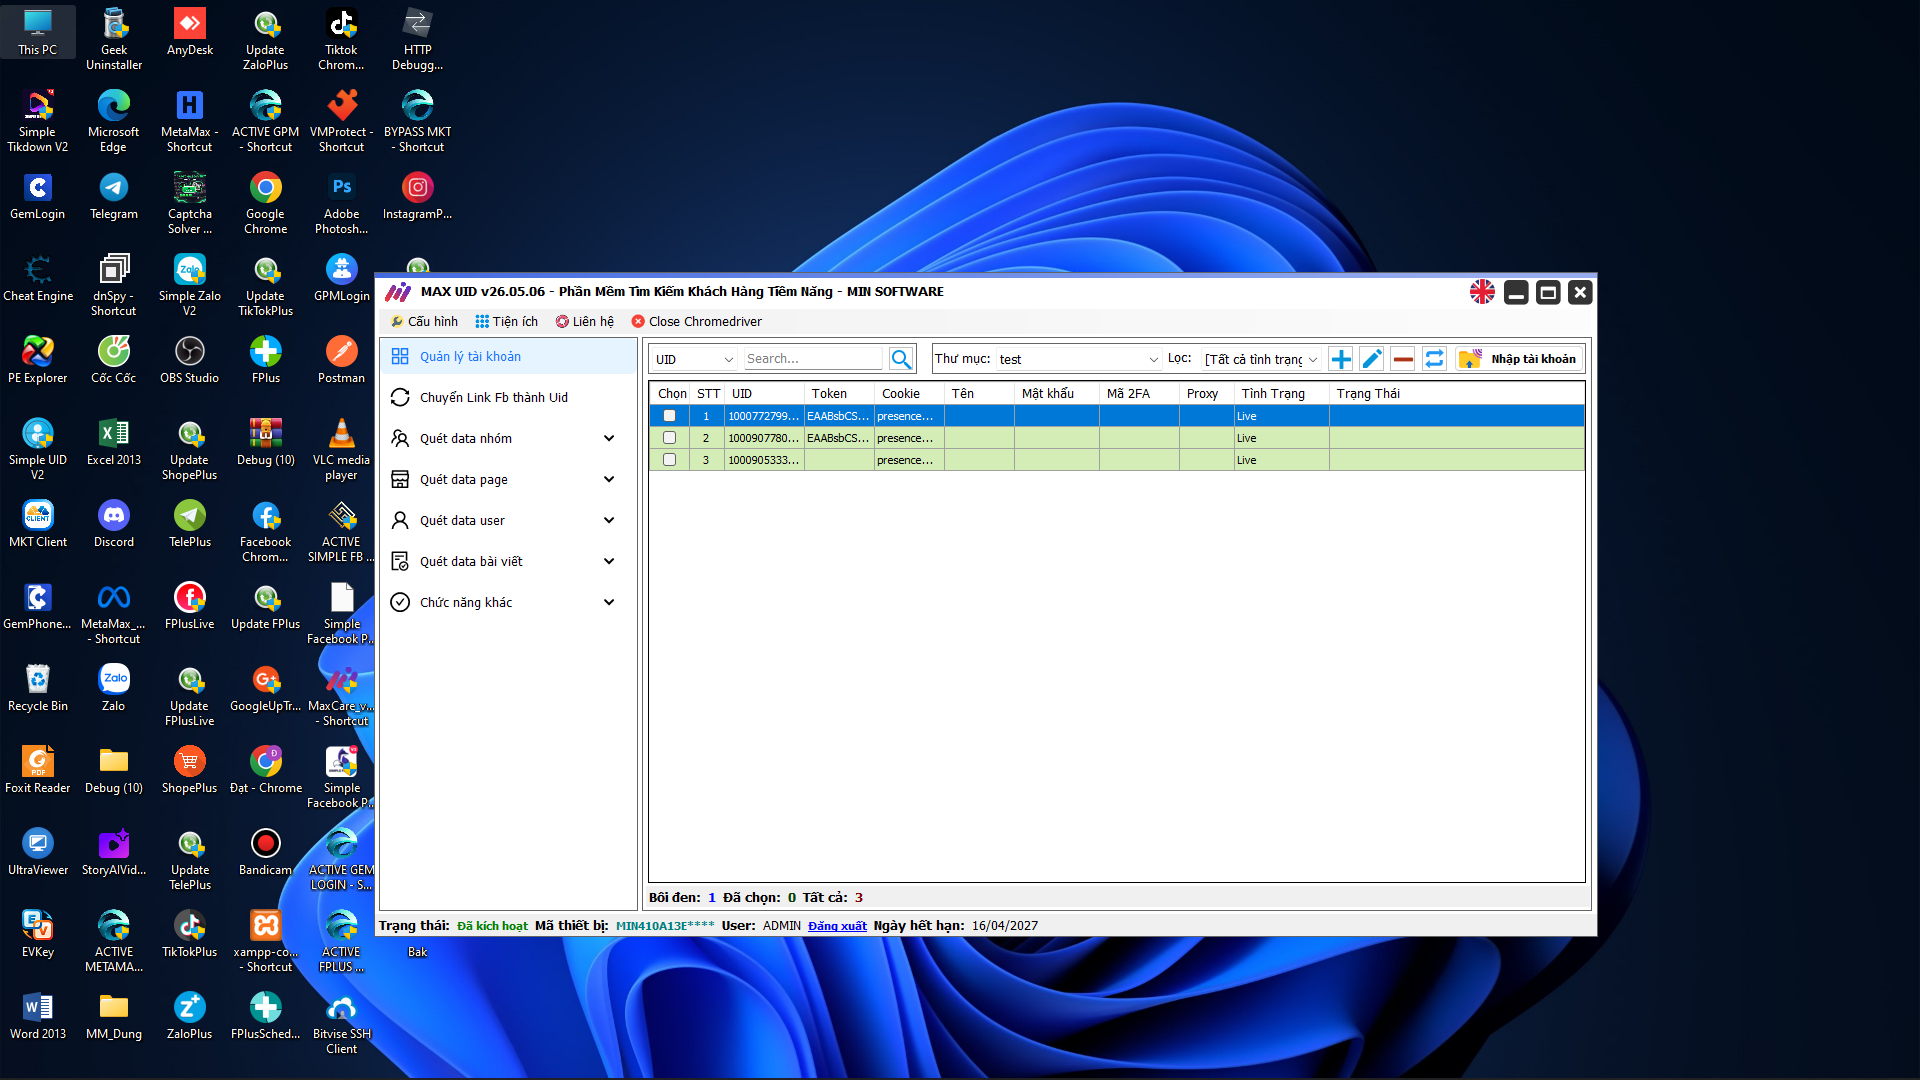Click the Đăng xuất logout link

coord(838,926)
